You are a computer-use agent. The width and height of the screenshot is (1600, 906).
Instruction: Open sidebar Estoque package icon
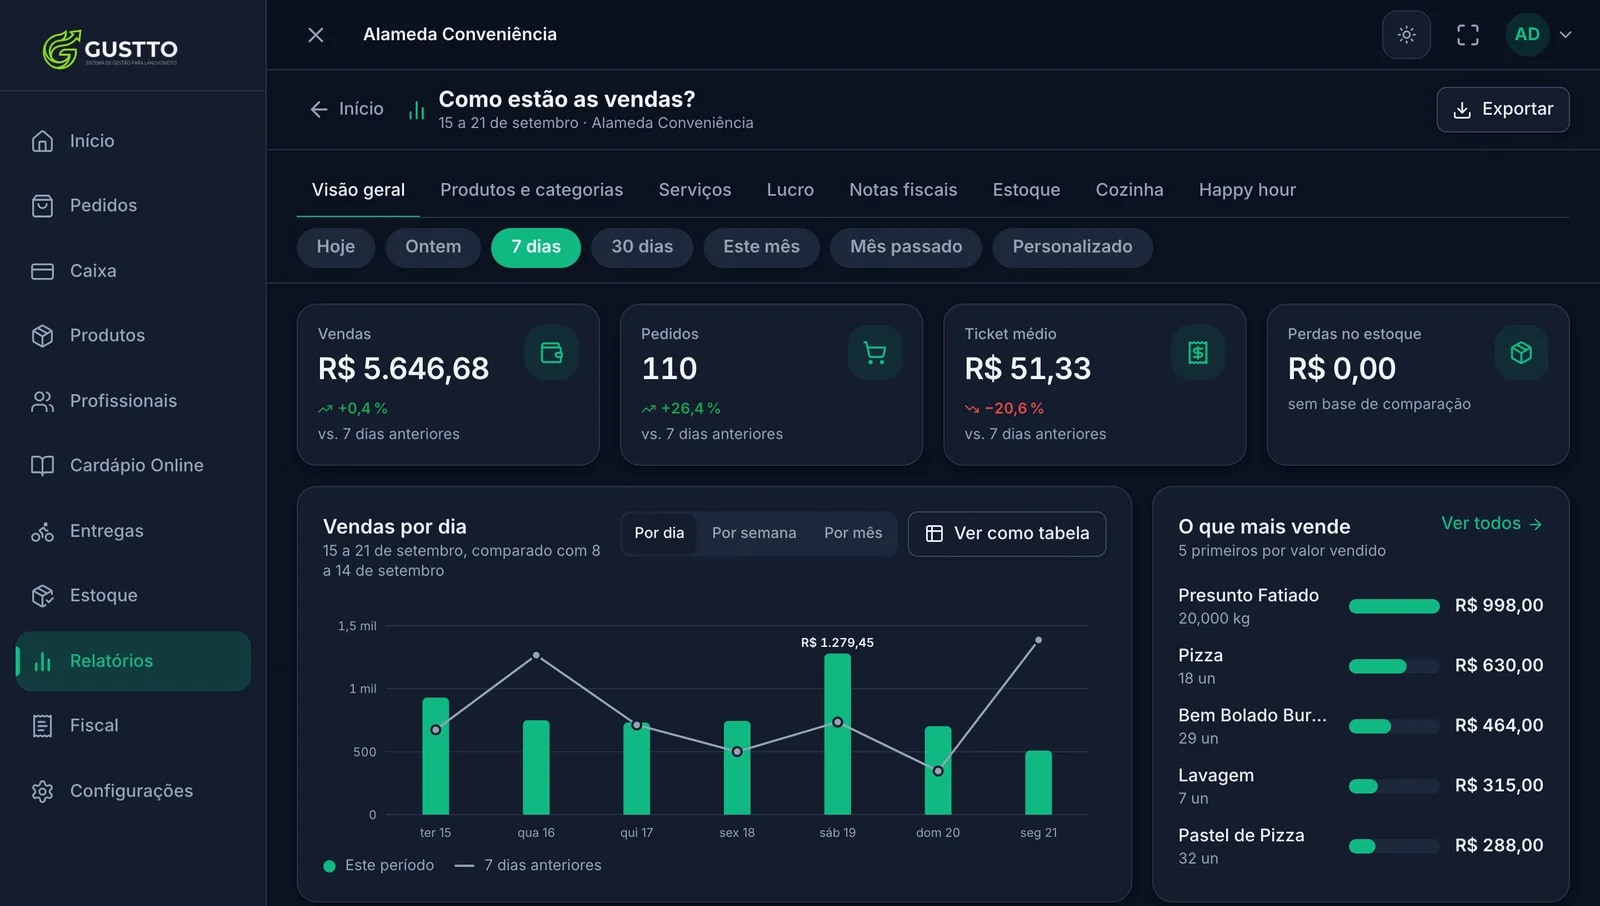[x=42, y=596]
